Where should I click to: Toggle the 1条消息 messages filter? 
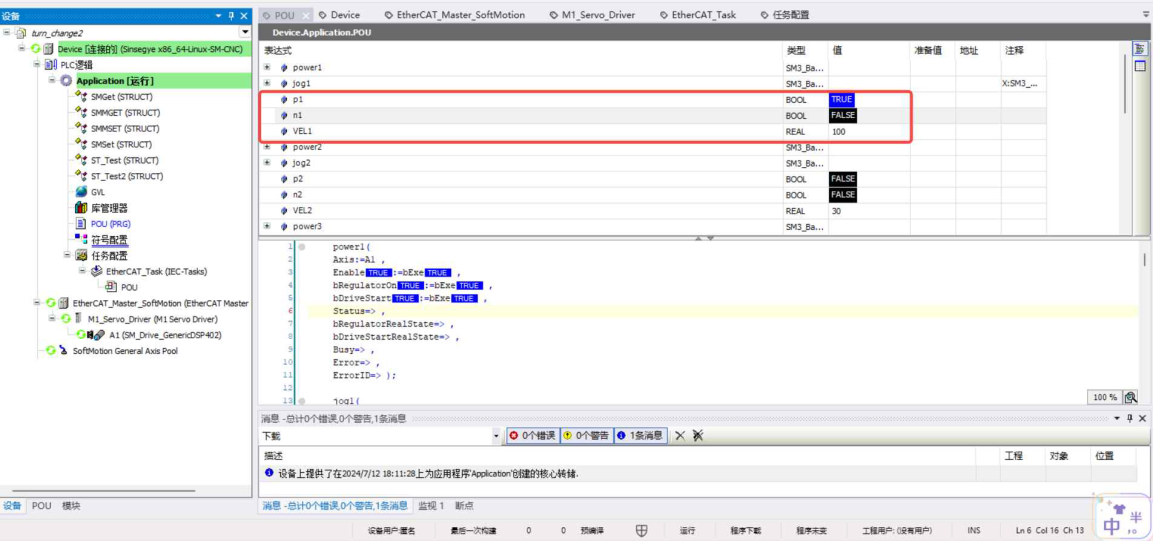[639, 436]
